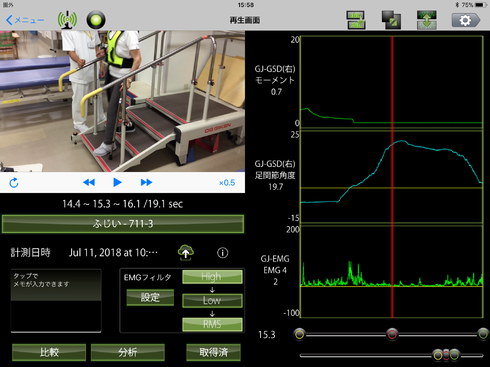Tap the yellow-ringed knob on the lower slider
This screenshot has width=490, height=367.
tap(438, 355)
